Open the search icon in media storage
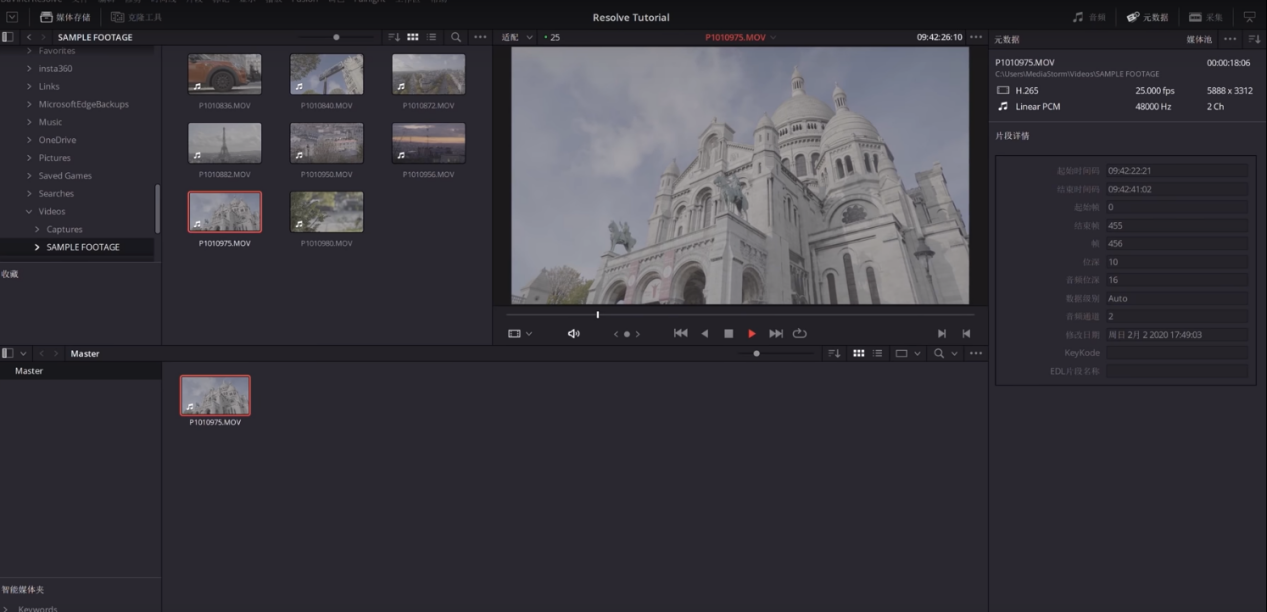The width and height of the screenshot is (1267, 612). (x=456, y=37)
